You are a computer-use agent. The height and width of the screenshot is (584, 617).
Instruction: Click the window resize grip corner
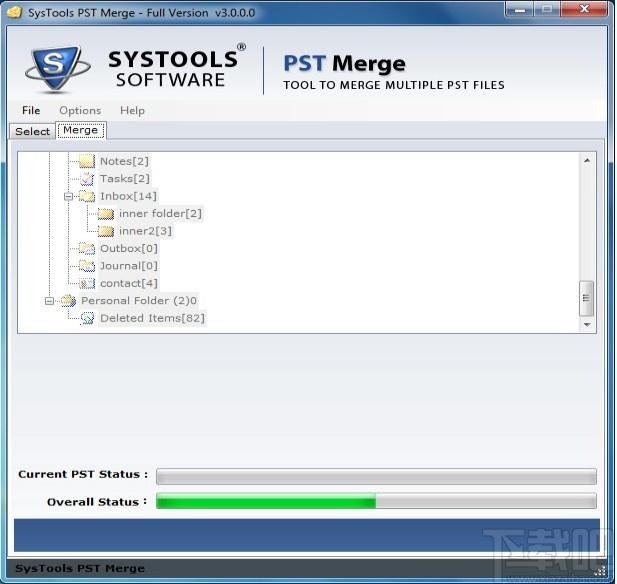coord(601,570)
